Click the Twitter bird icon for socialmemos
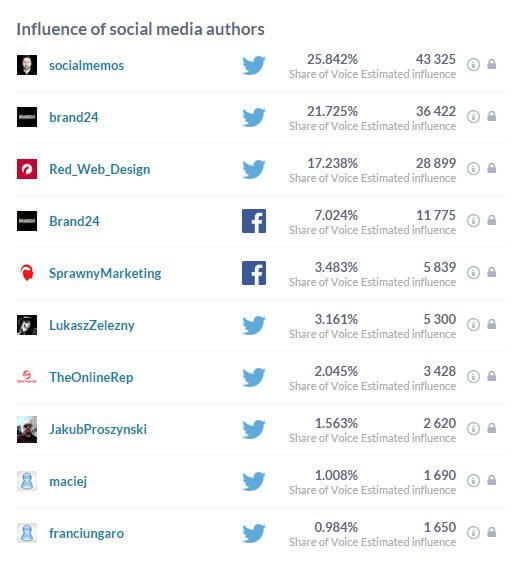This screenshot has width=515, height=566. tap(254, 65)
